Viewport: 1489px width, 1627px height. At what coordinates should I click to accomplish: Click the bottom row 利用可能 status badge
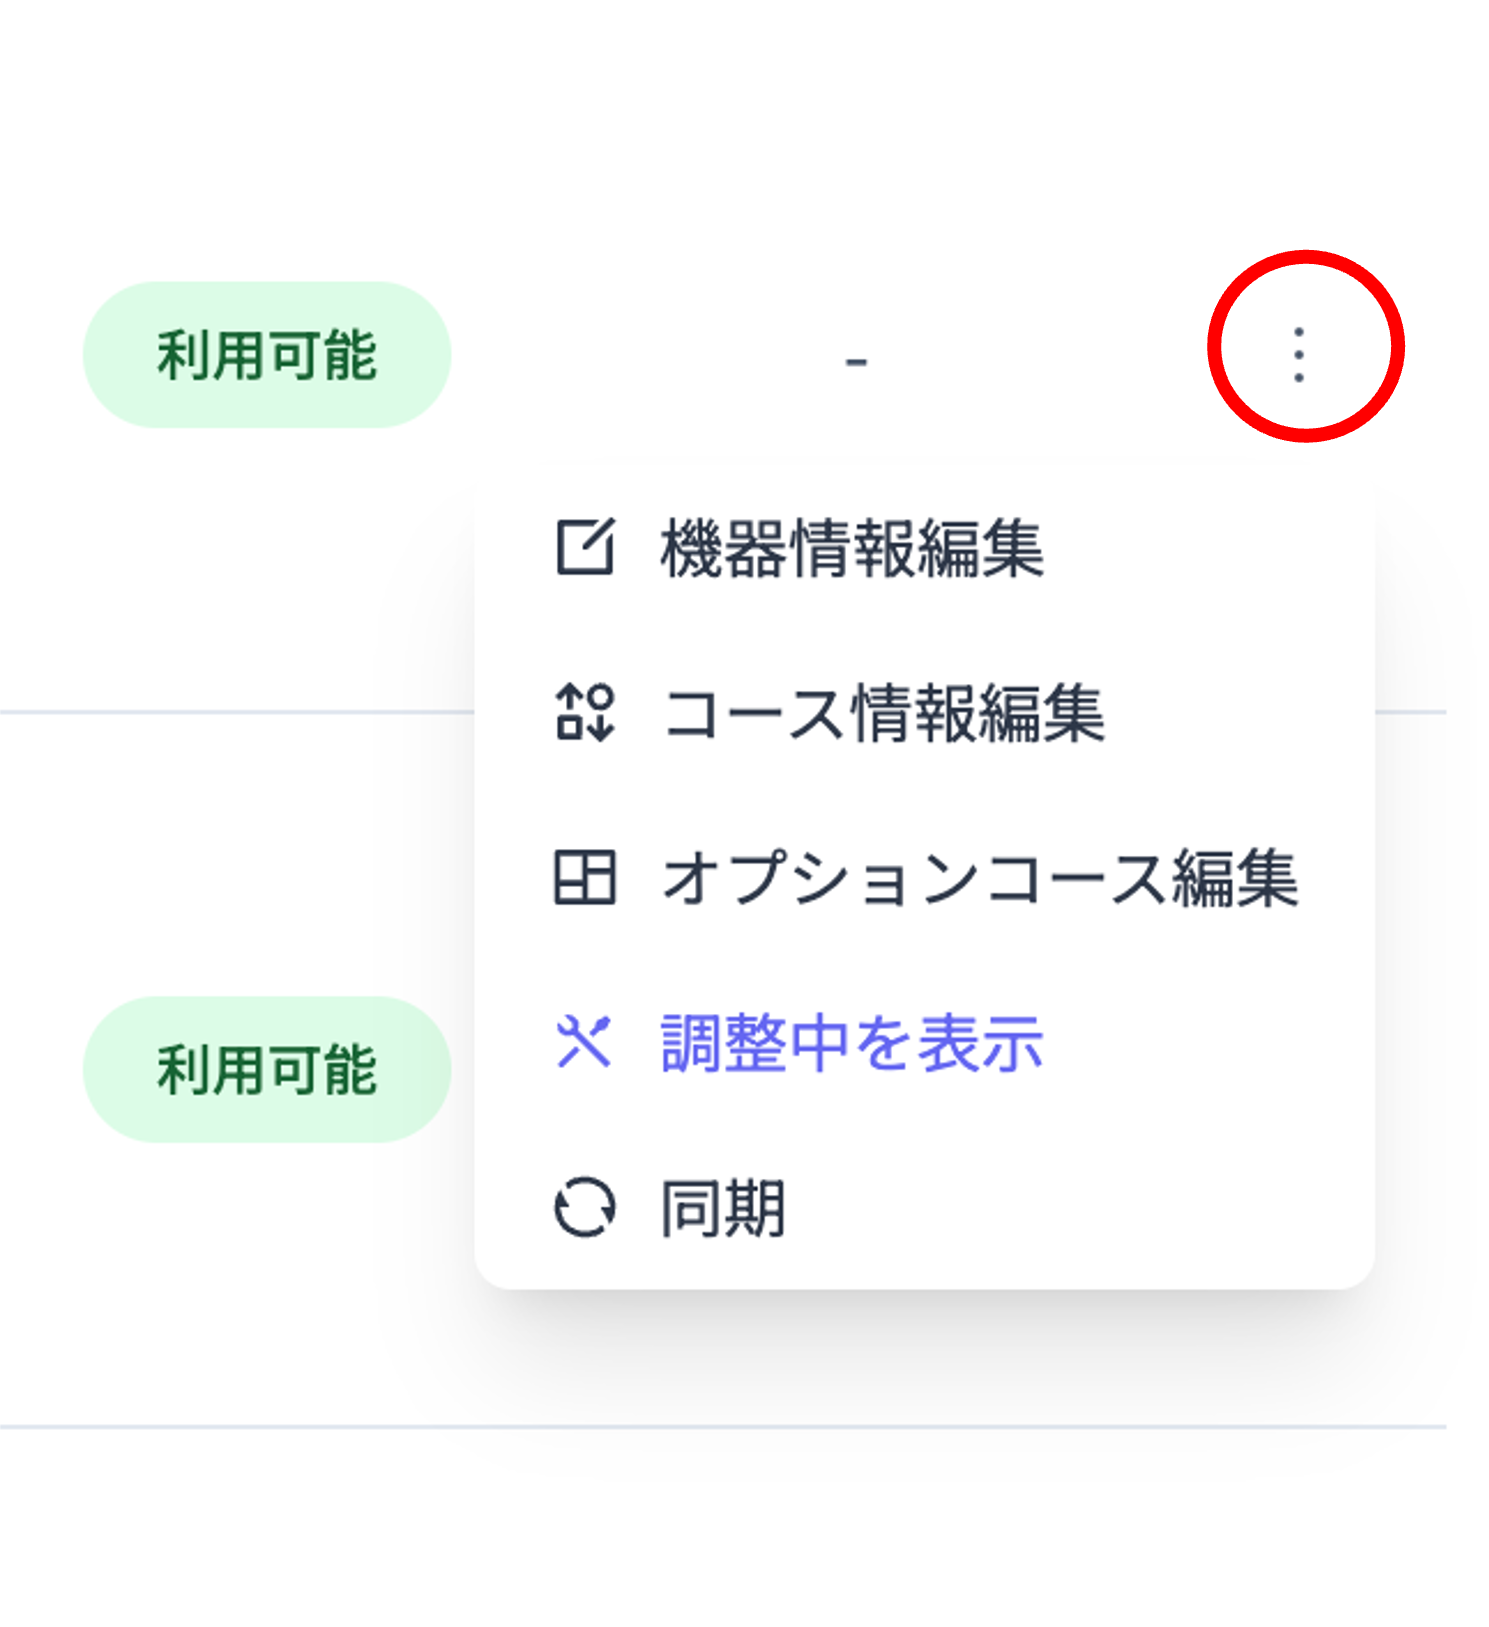(x=267, y=1069)
